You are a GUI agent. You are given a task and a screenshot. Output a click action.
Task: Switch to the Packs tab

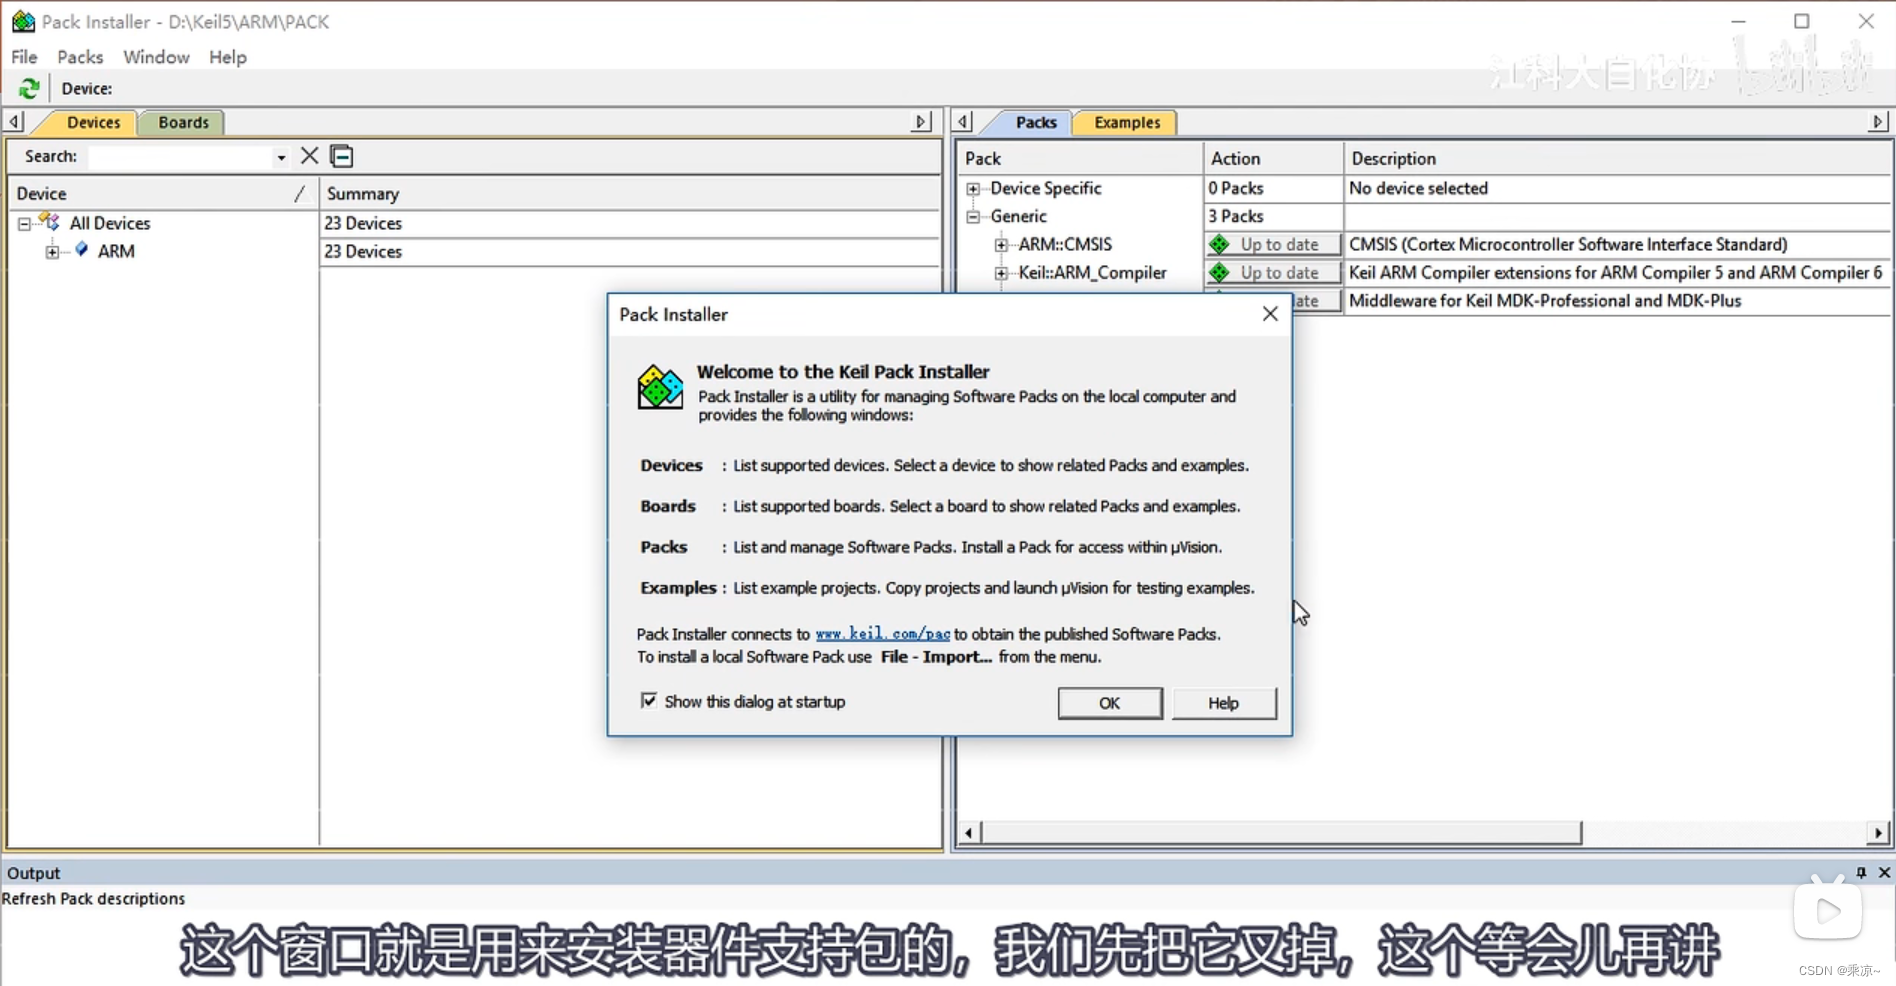point(1036,122)
